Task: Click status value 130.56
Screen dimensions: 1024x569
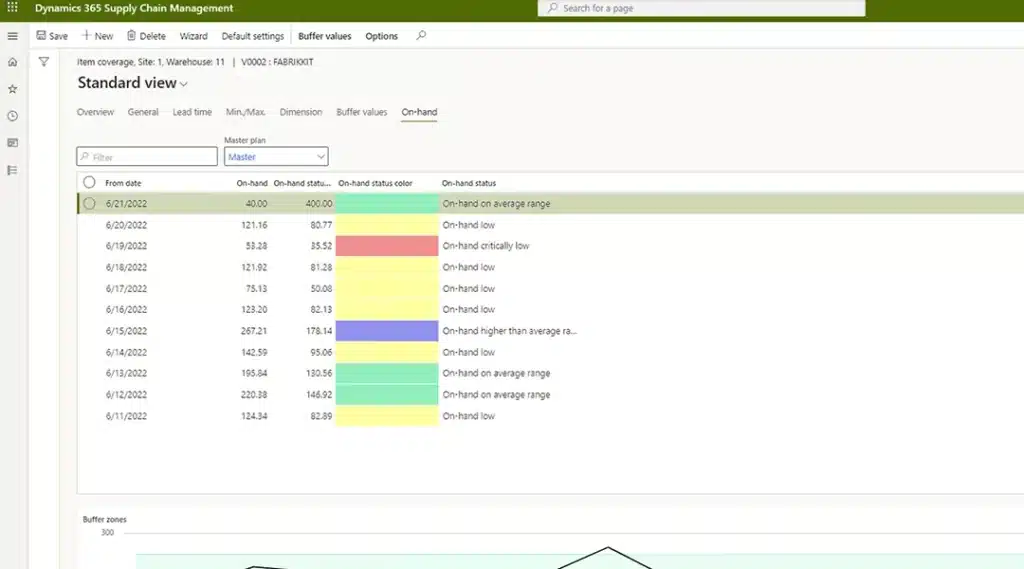Action: point(319,373)
